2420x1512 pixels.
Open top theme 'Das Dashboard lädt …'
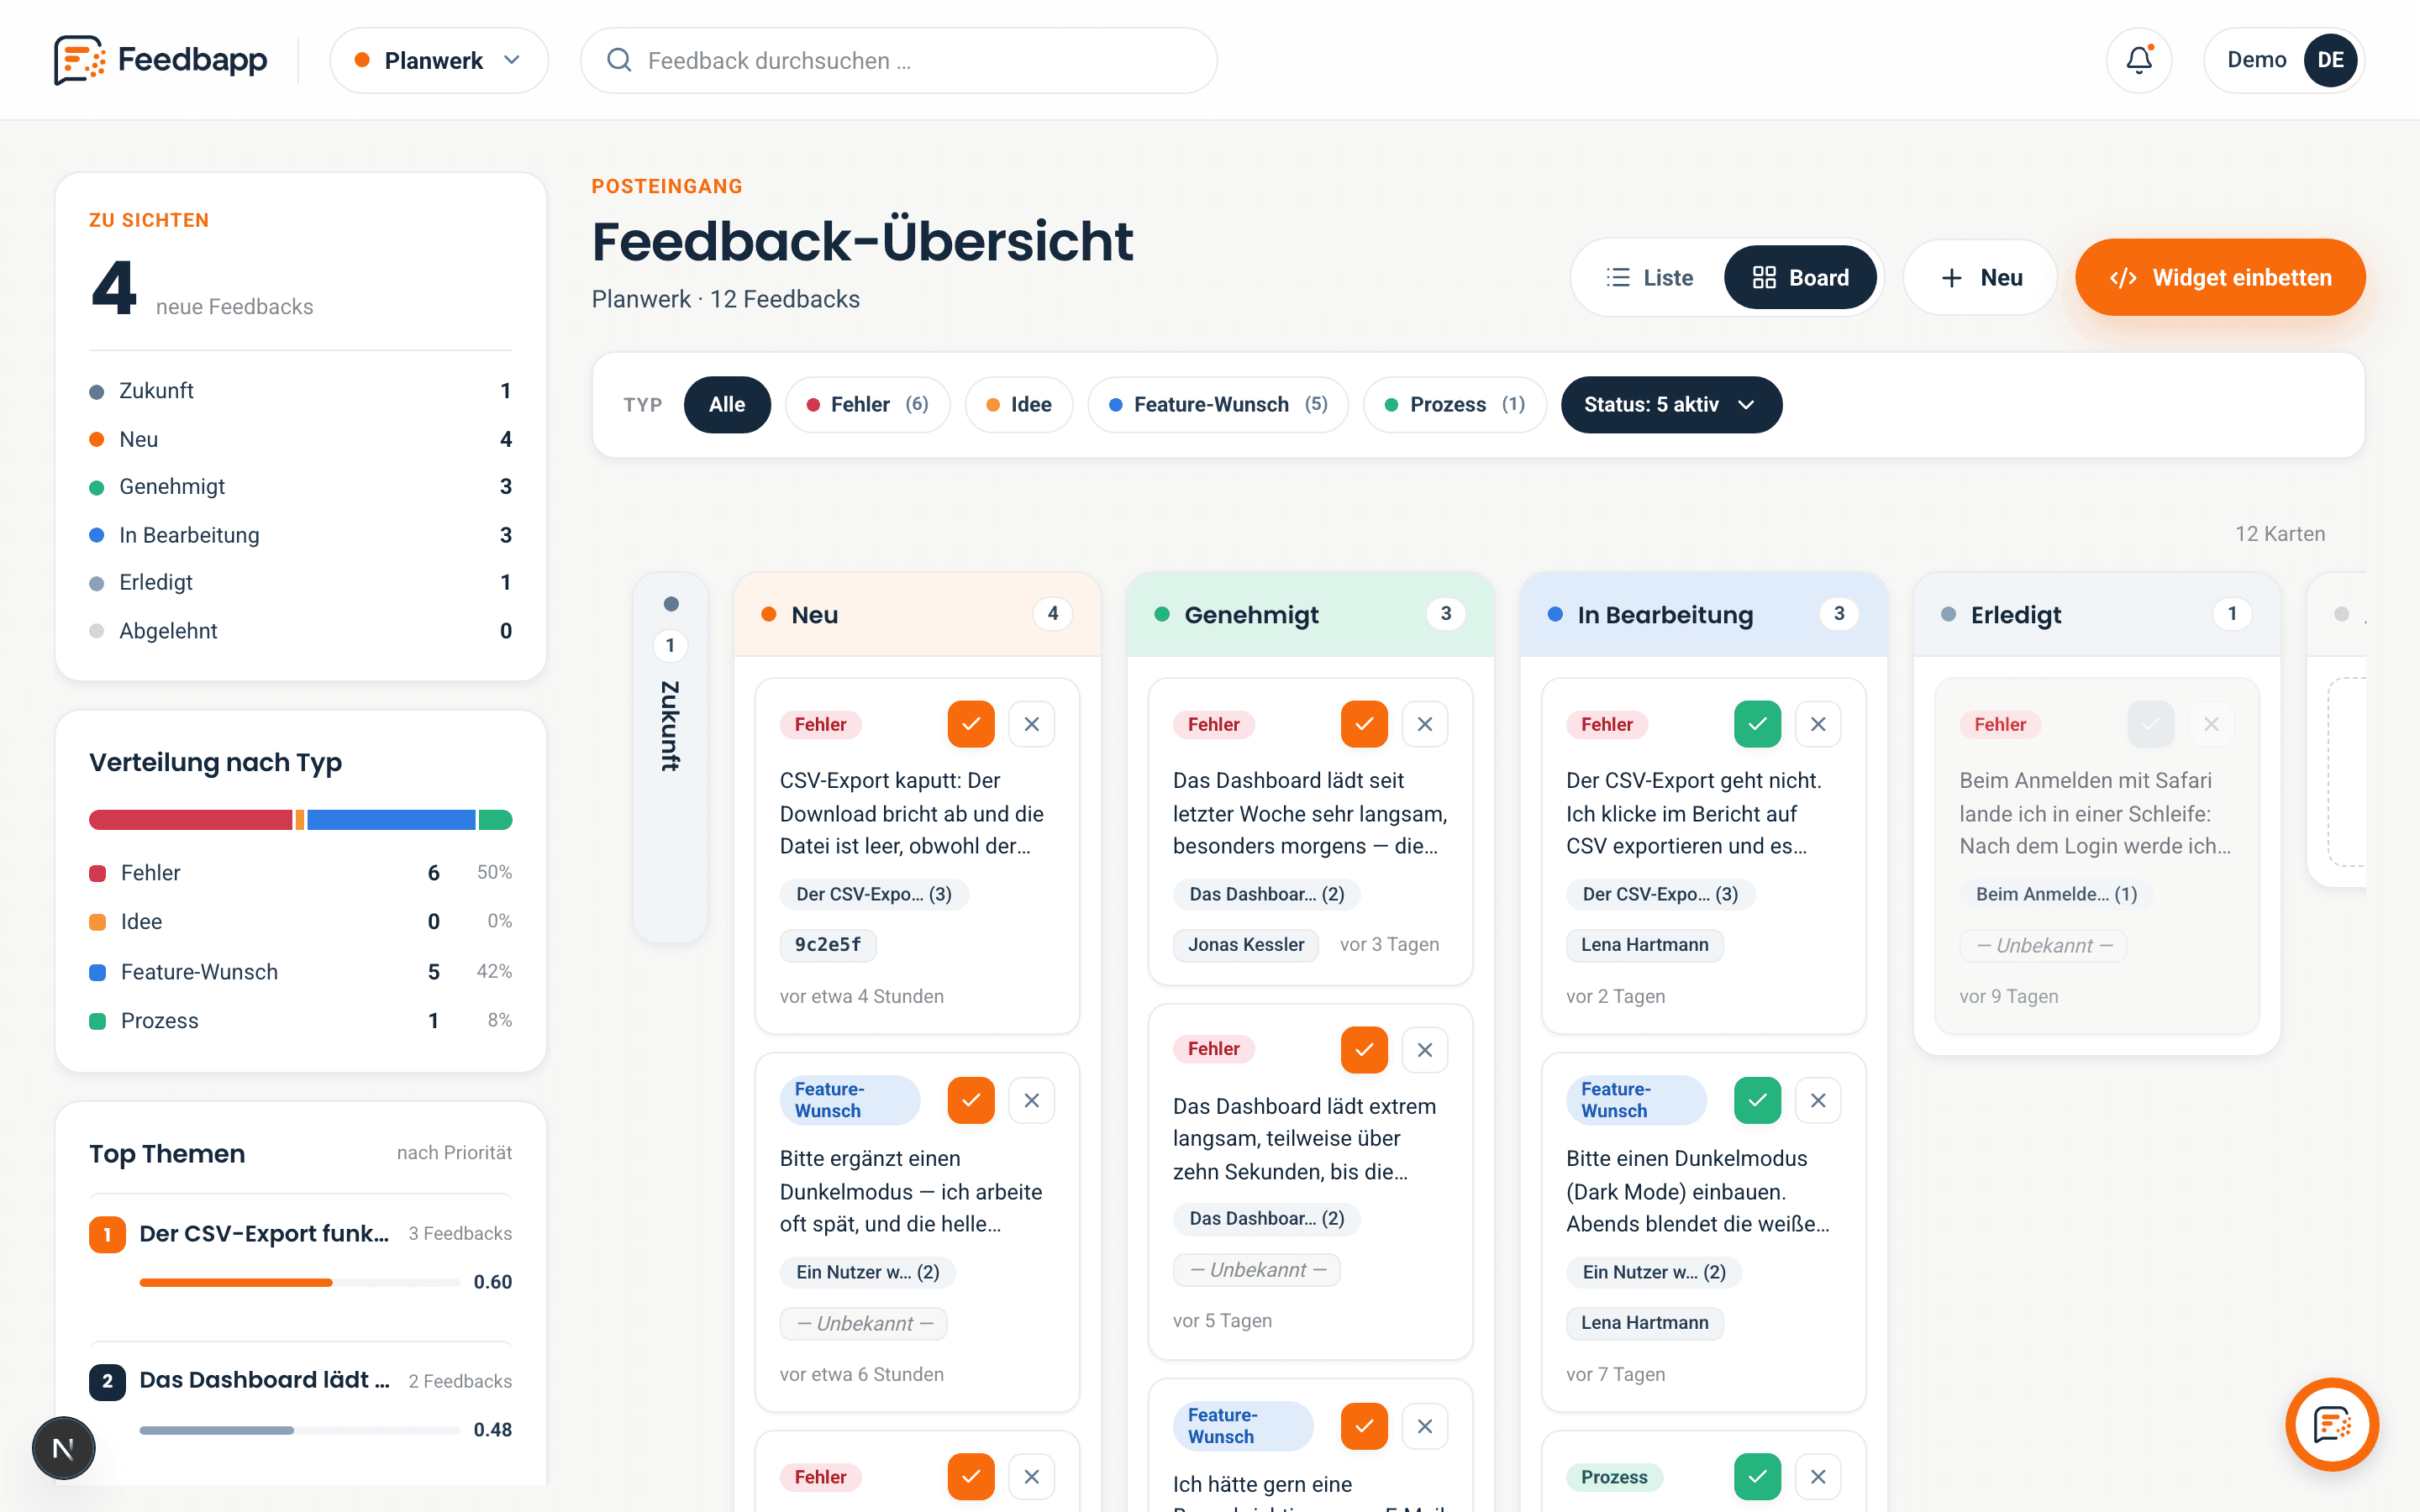pos(300,1405)
